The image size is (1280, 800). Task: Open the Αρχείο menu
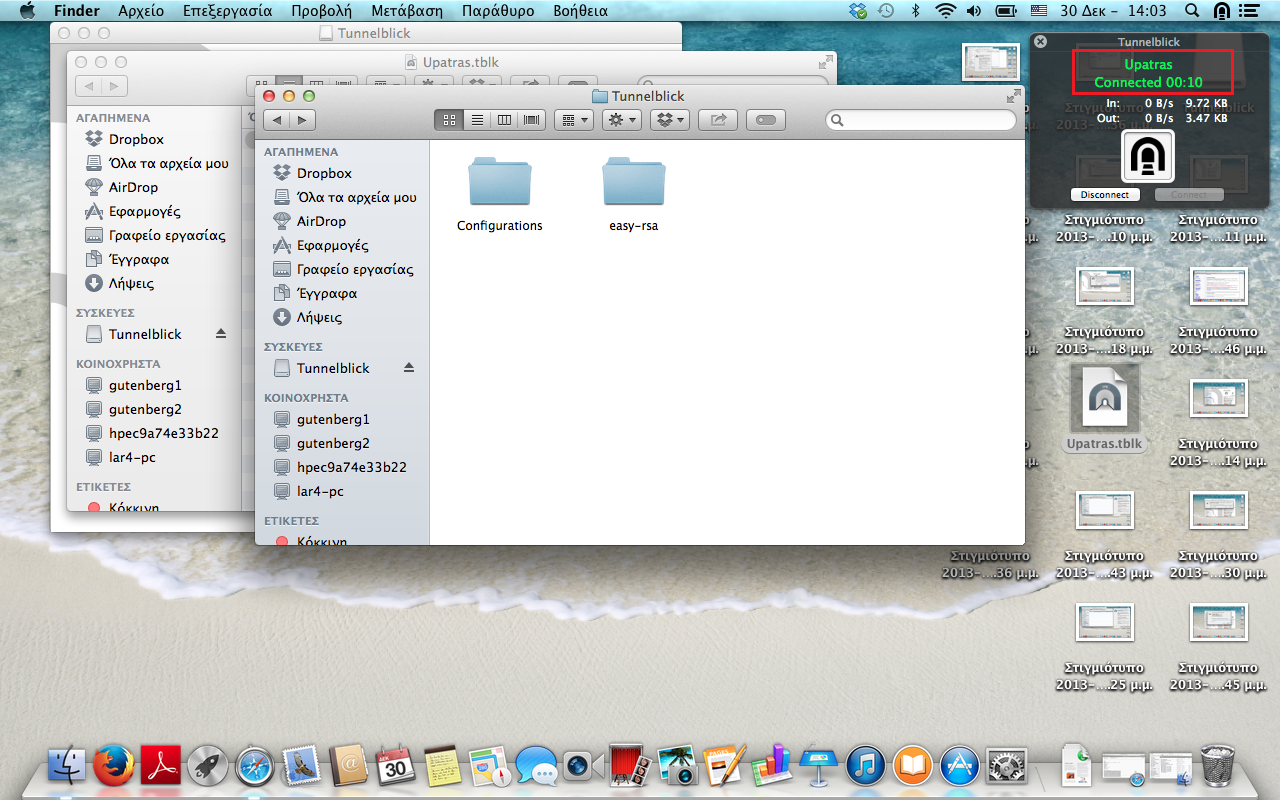pyautogui.click(x=141, y=11)
